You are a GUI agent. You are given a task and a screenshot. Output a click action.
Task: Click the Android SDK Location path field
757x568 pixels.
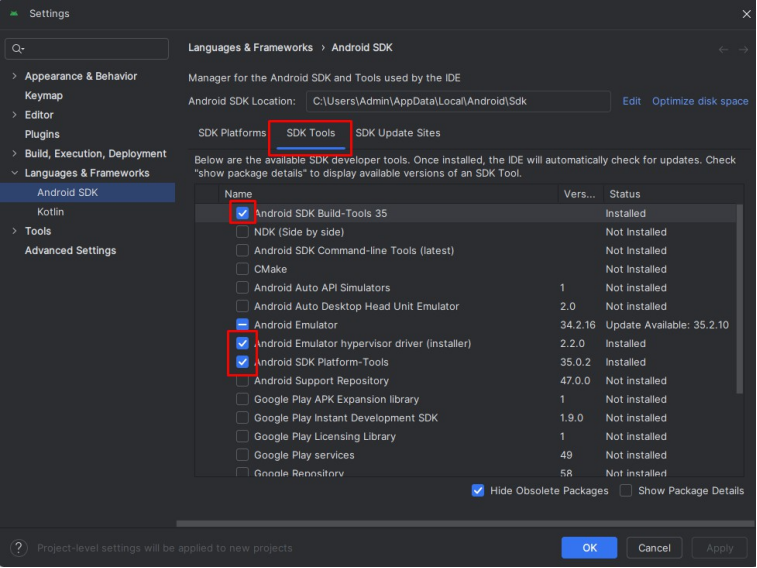pos(457,101)
